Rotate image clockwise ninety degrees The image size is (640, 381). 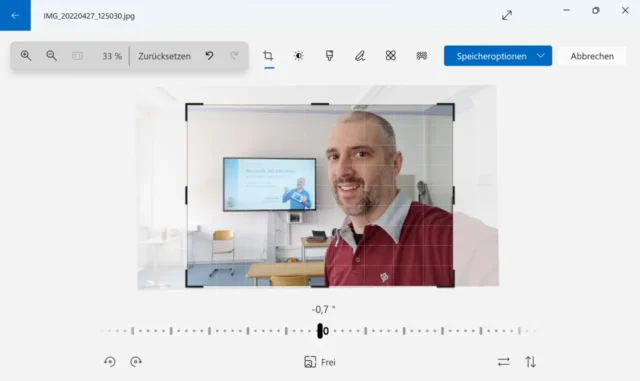pos(136,362)
